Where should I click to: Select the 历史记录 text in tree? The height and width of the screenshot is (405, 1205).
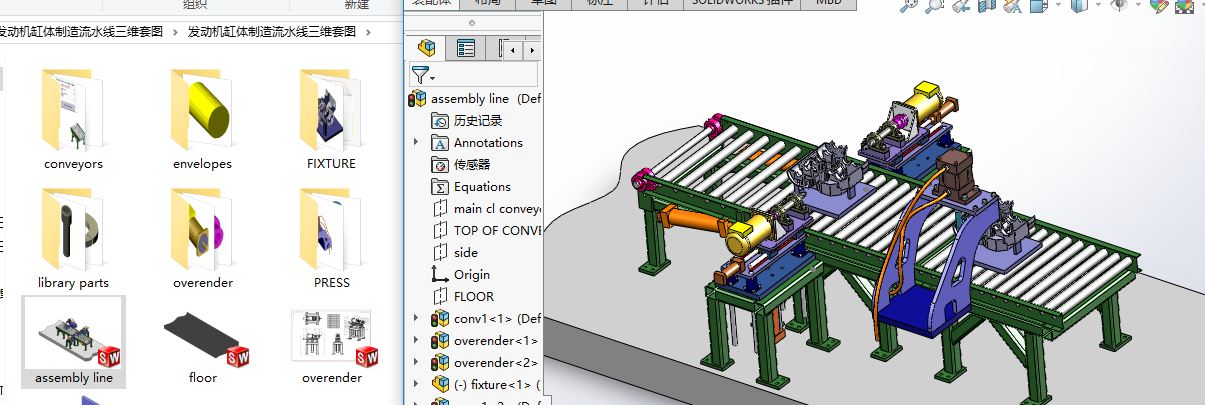tap(478, 121)
